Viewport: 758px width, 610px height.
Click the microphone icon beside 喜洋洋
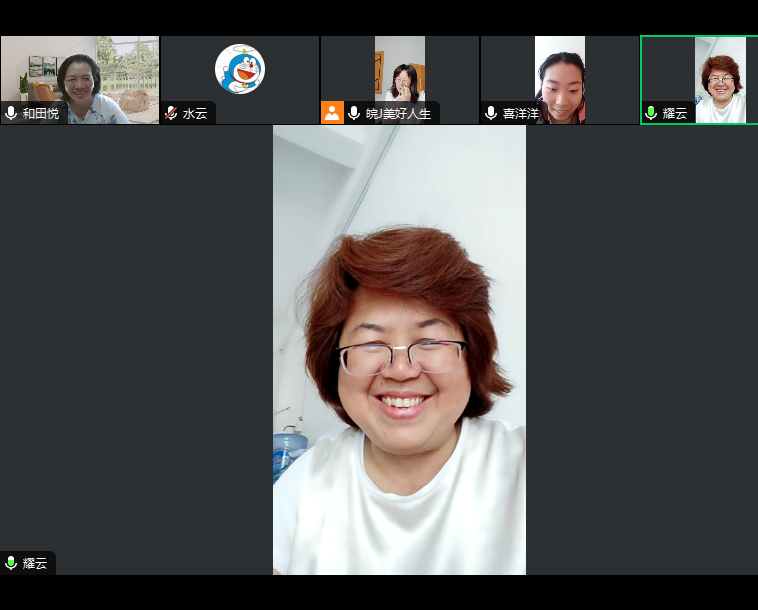coord(491,114)
